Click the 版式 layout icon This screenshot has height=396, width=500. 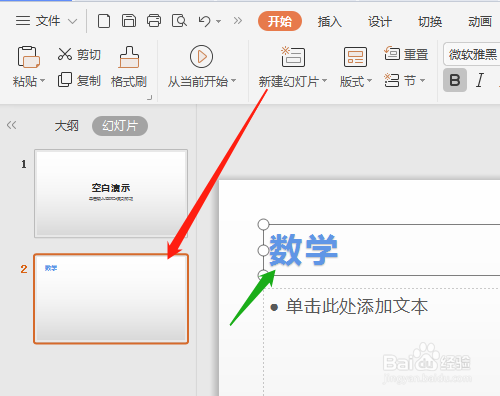355,57
